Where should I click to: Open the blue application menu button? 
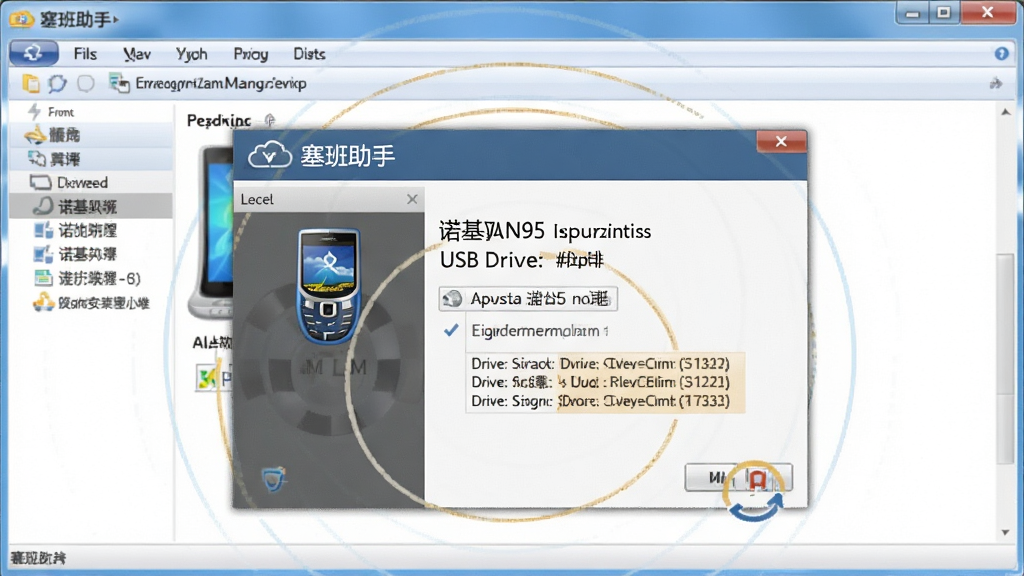point(34,54)
